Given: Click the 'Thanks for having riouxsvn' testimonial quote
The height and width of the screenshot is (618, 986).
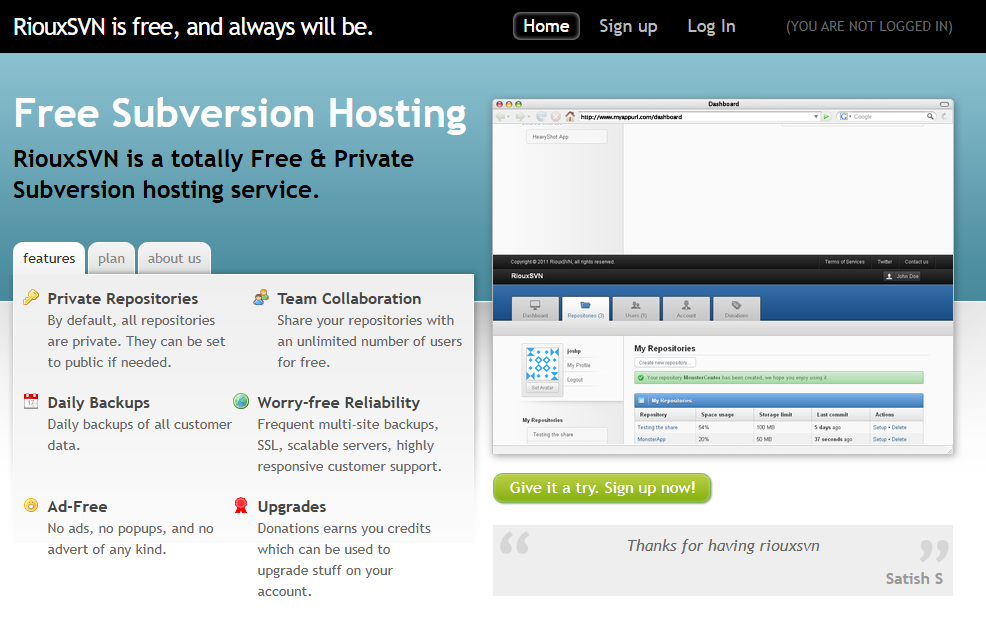Looking at the screenshot, I should pyautogui.click(x=723, y=546).
